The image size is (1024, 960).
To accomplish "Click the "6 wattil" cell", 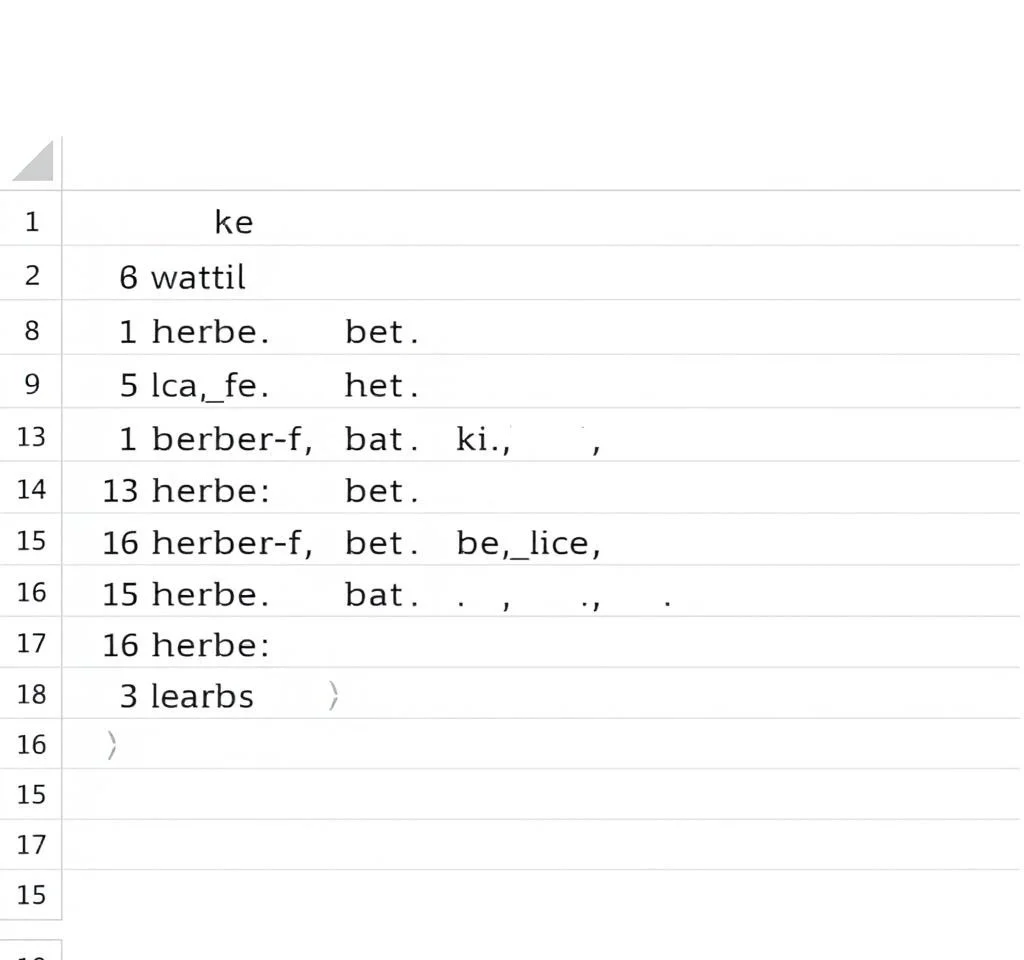I will tap(182, 276).
